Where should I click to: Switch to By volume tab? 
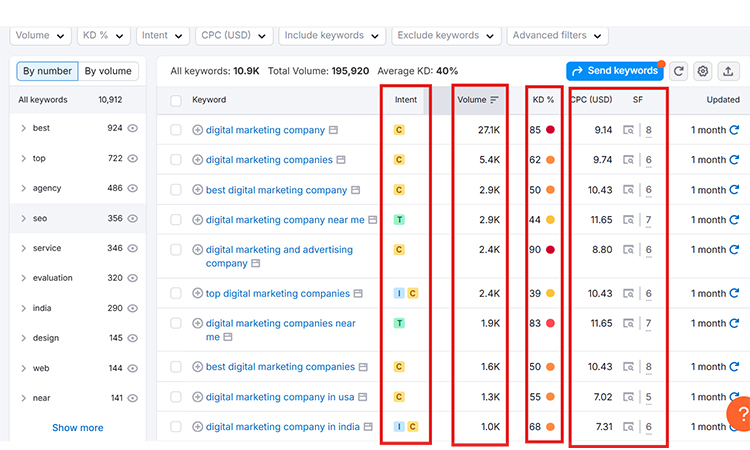108,71
